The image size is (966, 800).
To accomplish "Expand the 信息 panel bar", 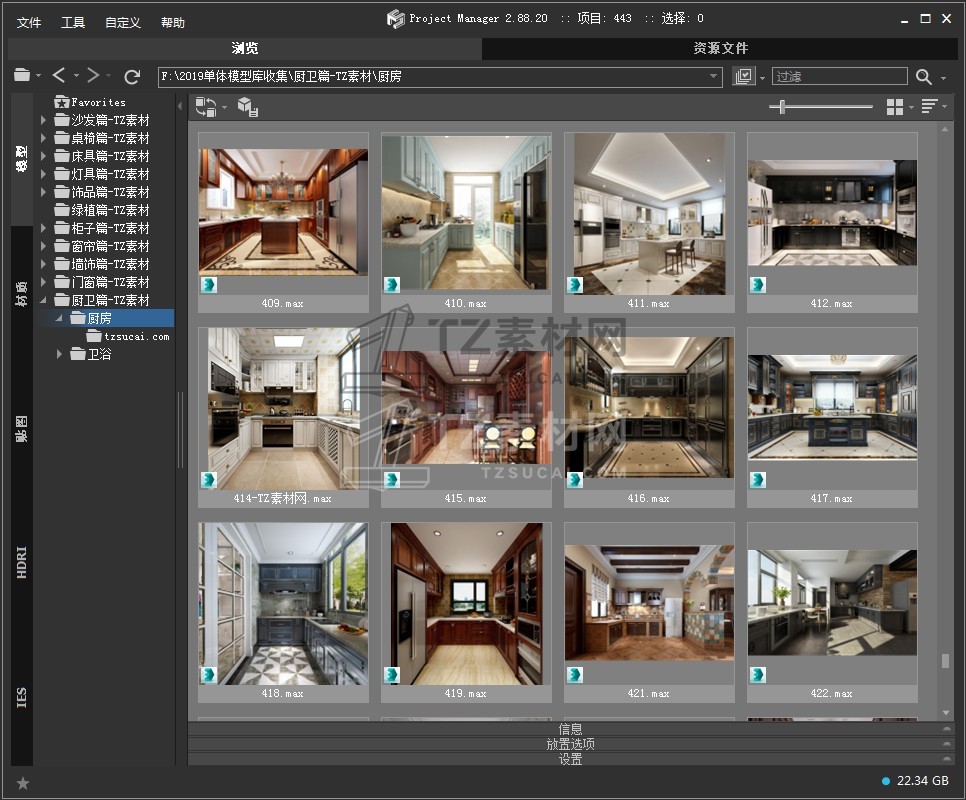I will tap(570, 729).
